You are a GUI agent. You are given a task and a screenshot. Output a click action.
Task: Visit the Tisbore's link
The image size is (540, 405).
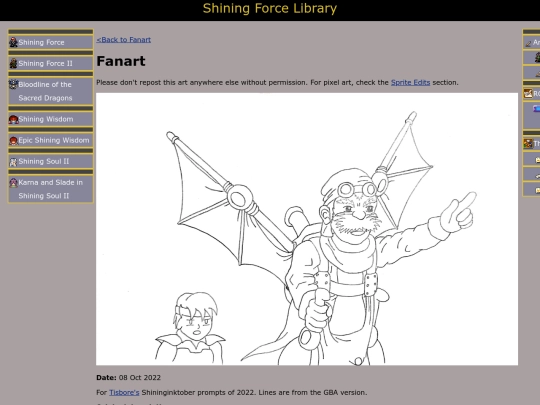point(124,392)
